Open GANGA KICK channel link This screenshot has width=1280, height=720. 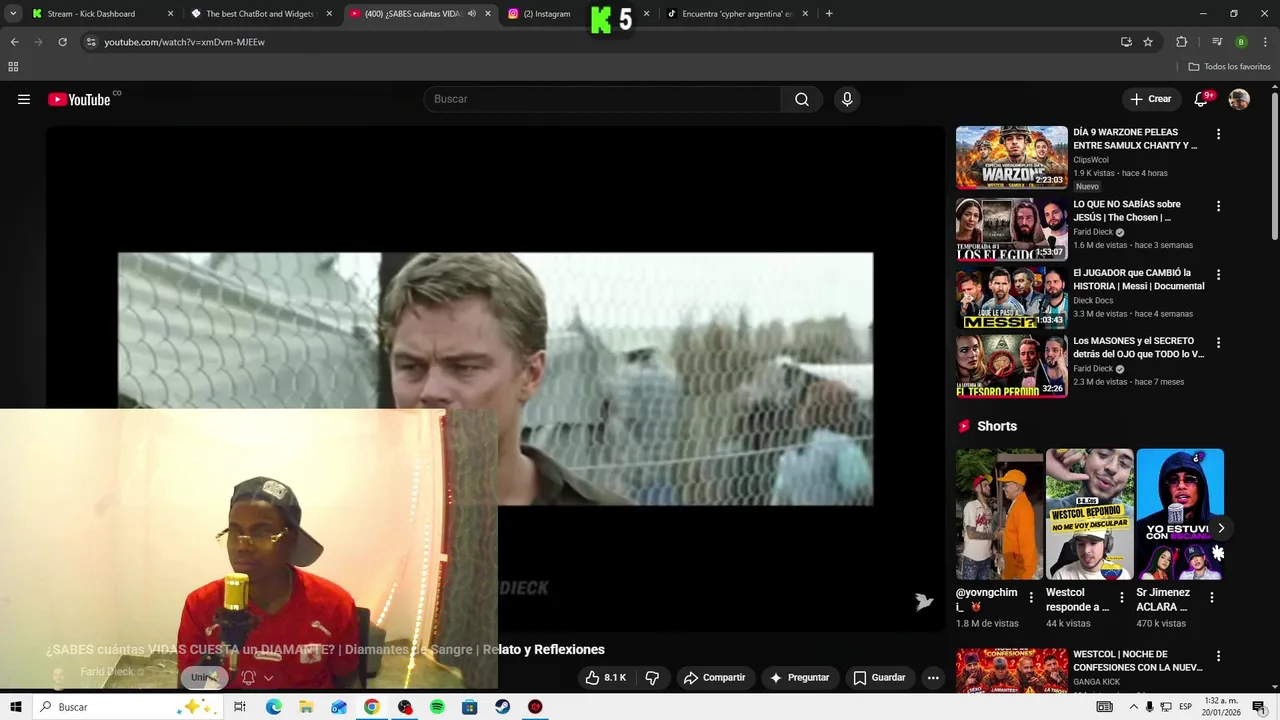1097,682
